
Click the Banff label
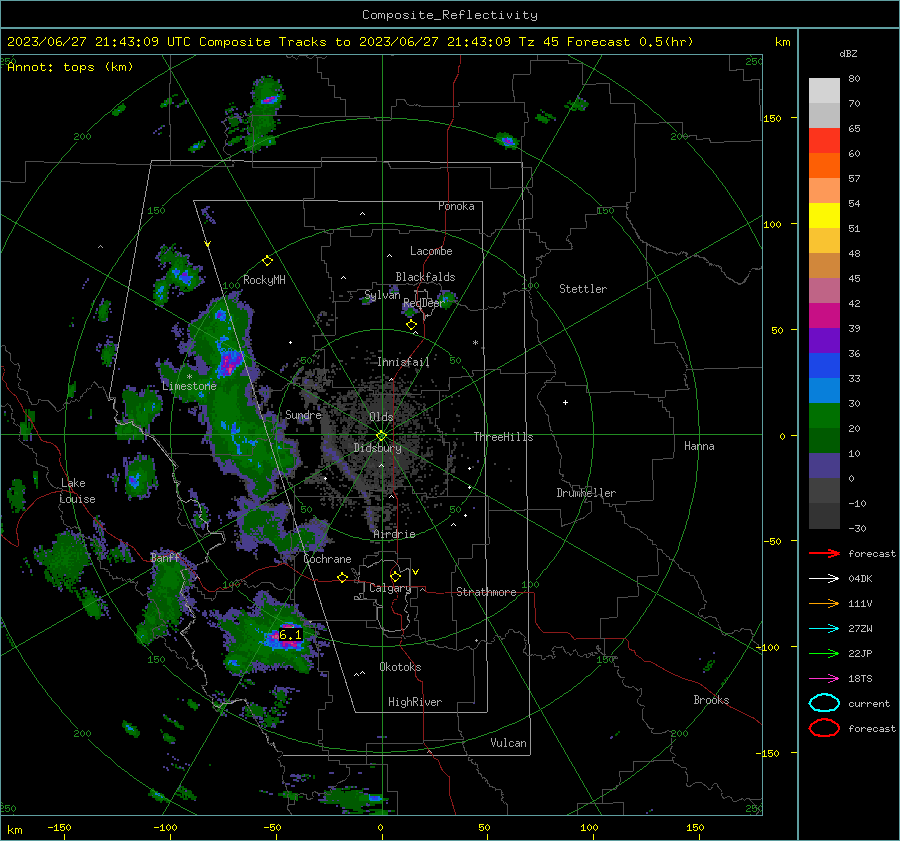(165, 558)
